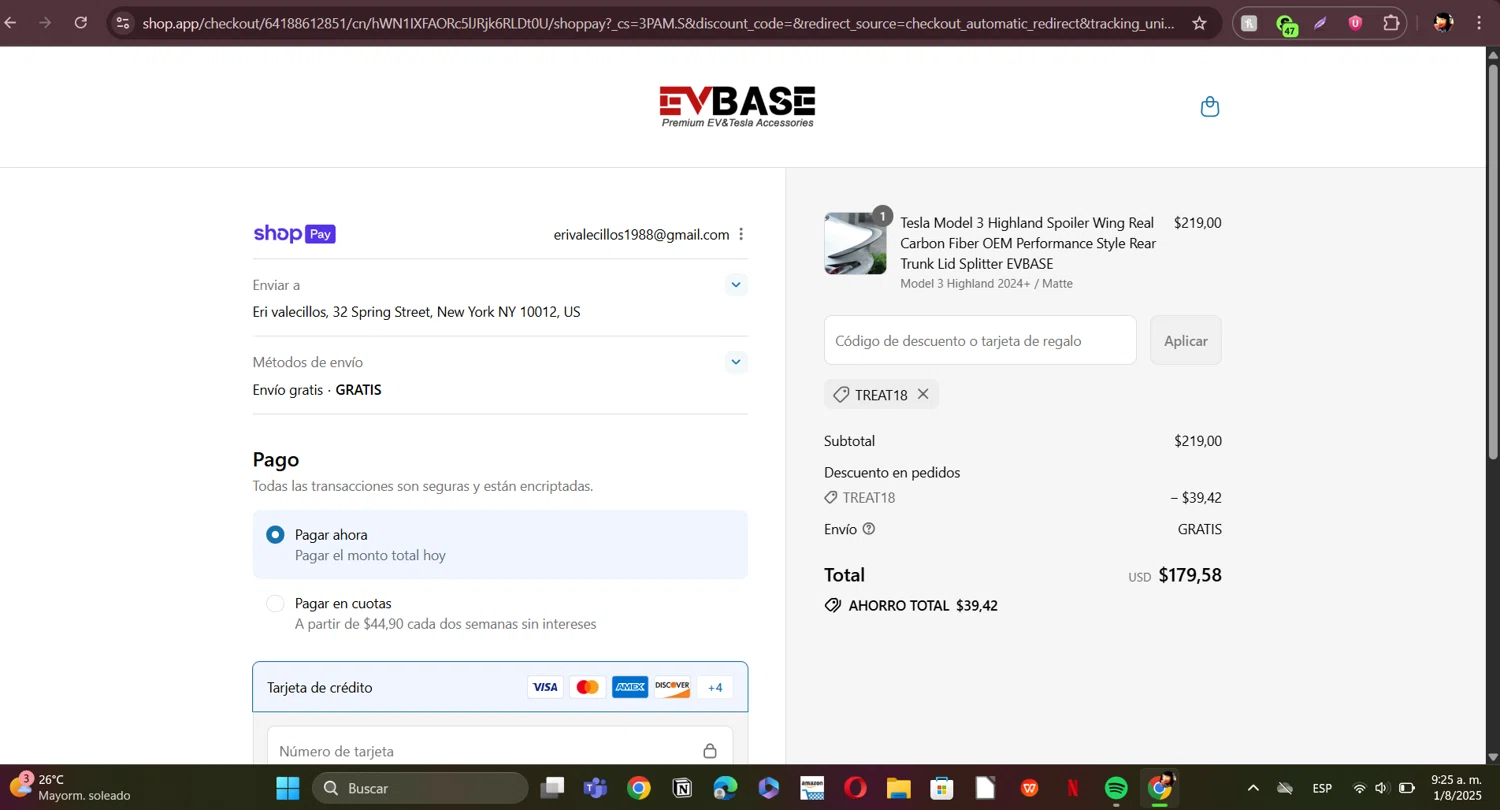The image size is (1500, 810).
Task: View site information icon in address bar
Action: click(122, 23)
